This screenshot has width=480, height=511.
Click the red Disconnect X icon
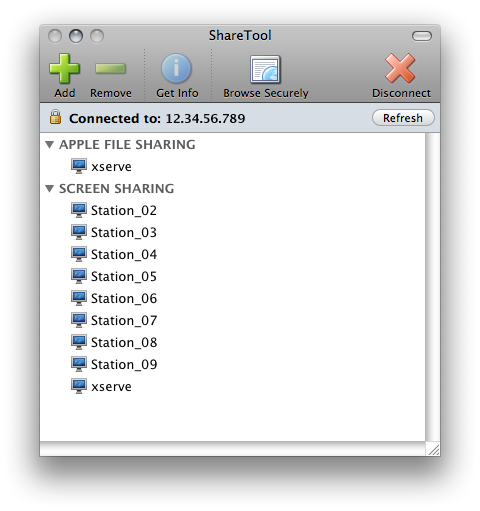[x=400, y=68]
